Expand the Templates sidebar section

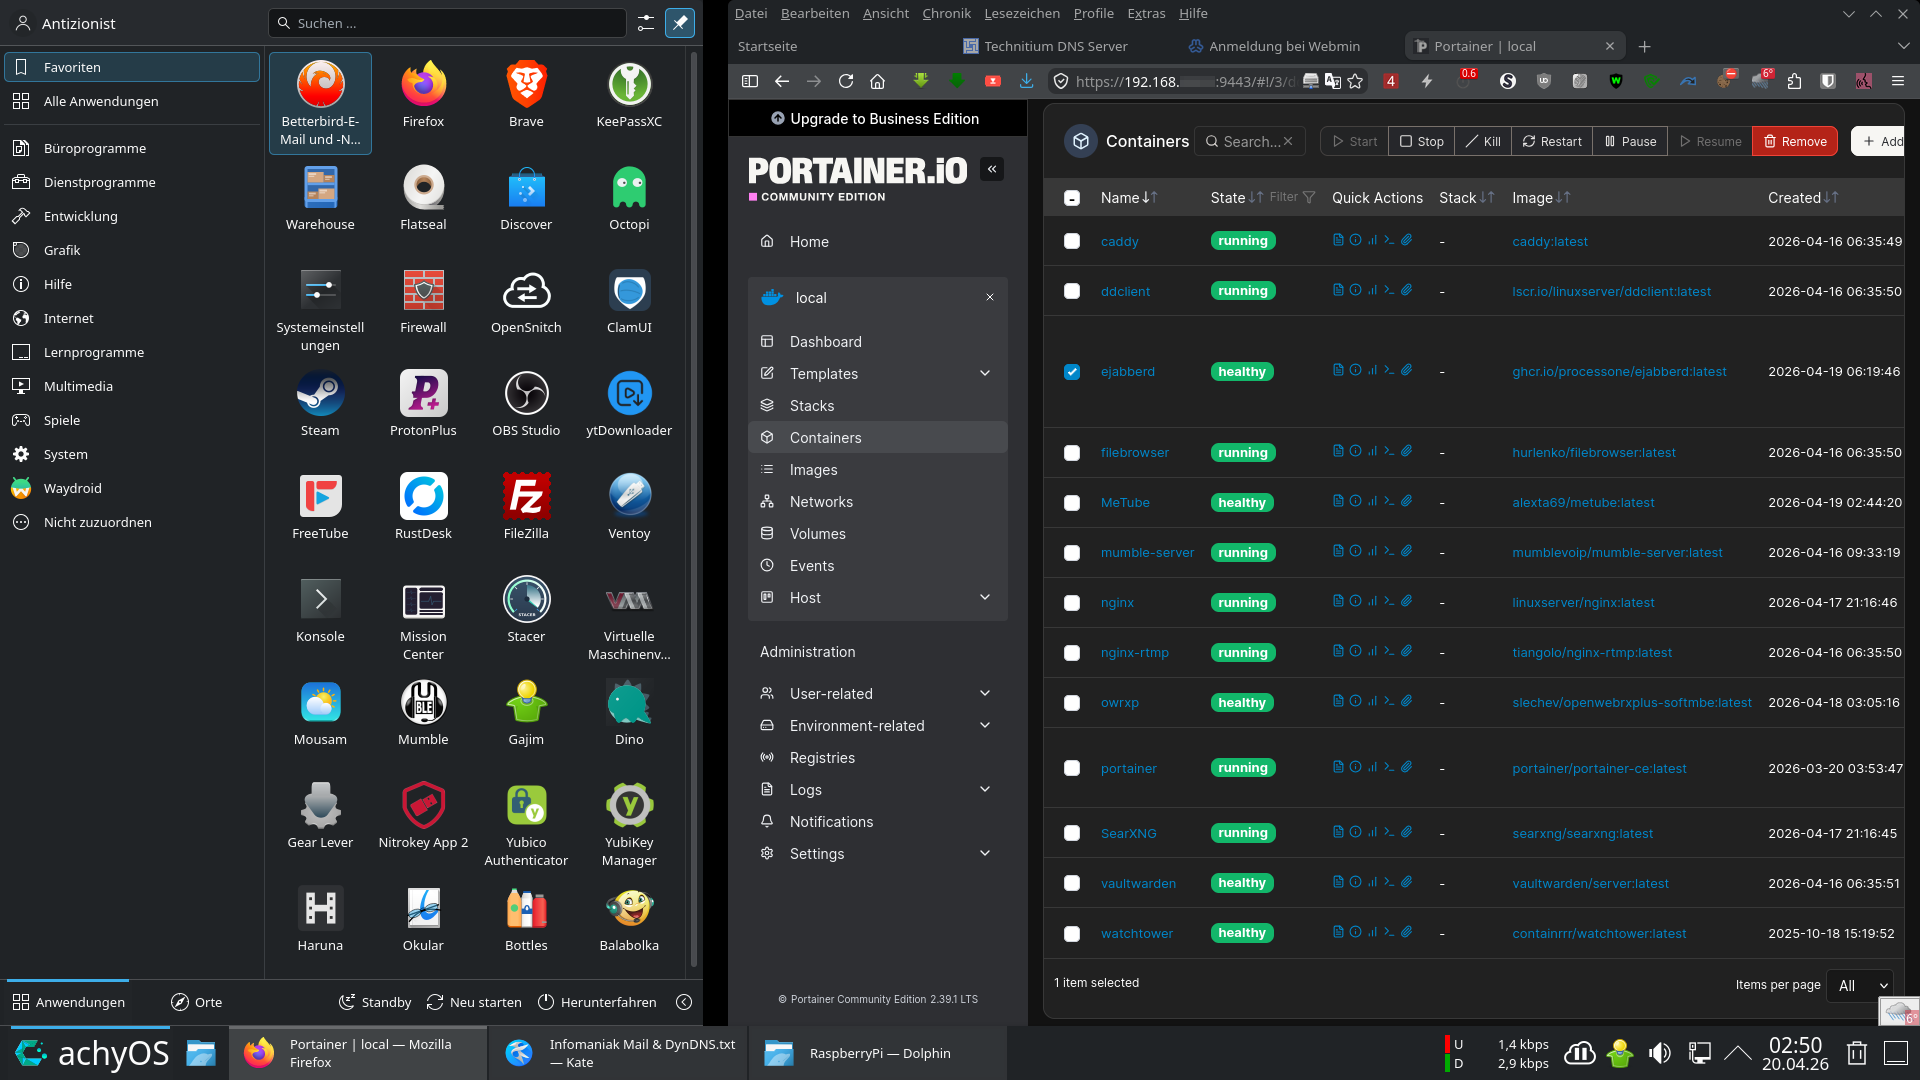click(985, 373)
